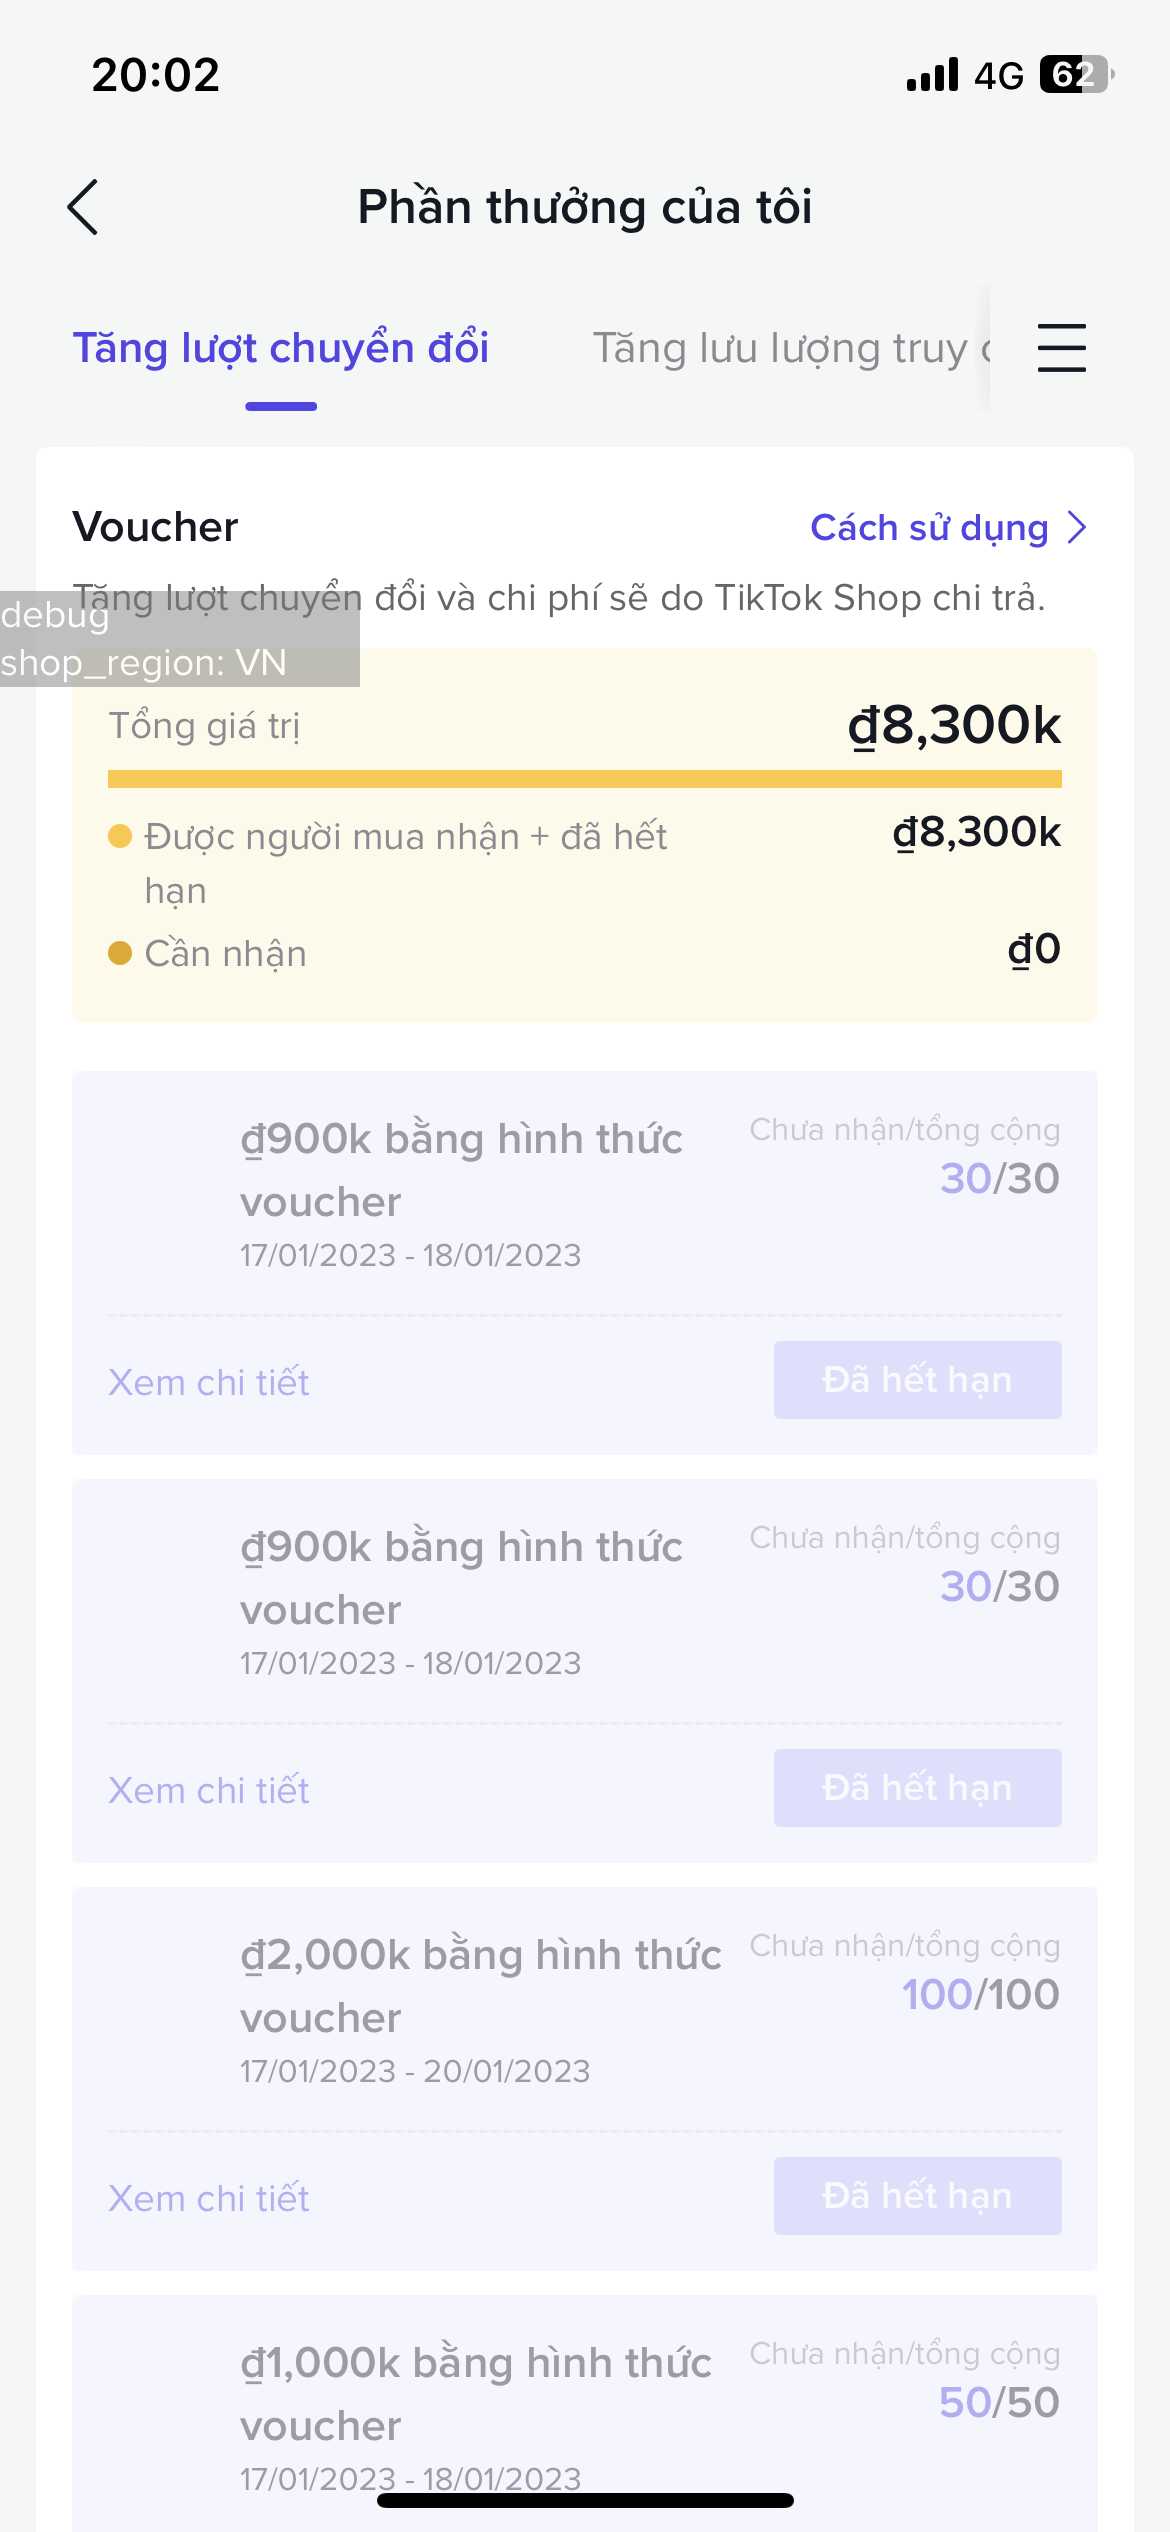Tap the Tổng giá trị đ8,300k amount
Viewport: 1170px width, 2532px height.
pos(954,725)
